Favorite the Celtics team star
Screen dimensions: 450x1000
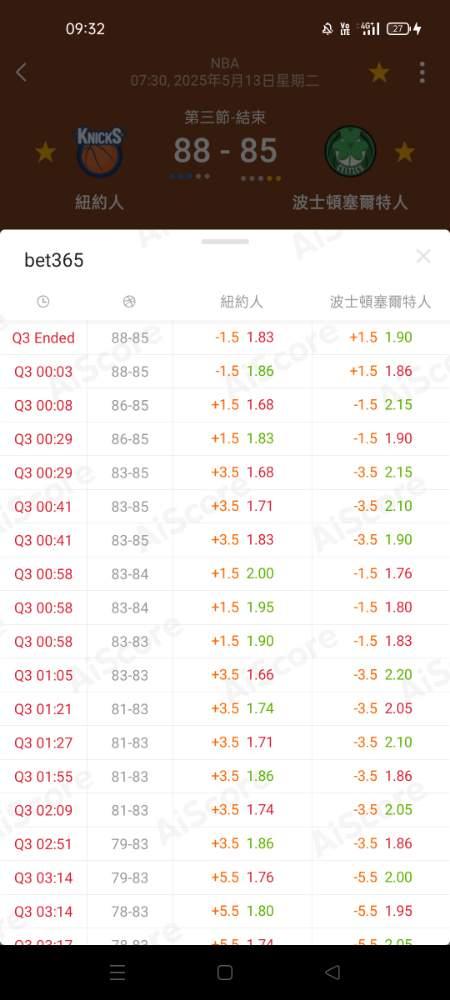(405, 152)
